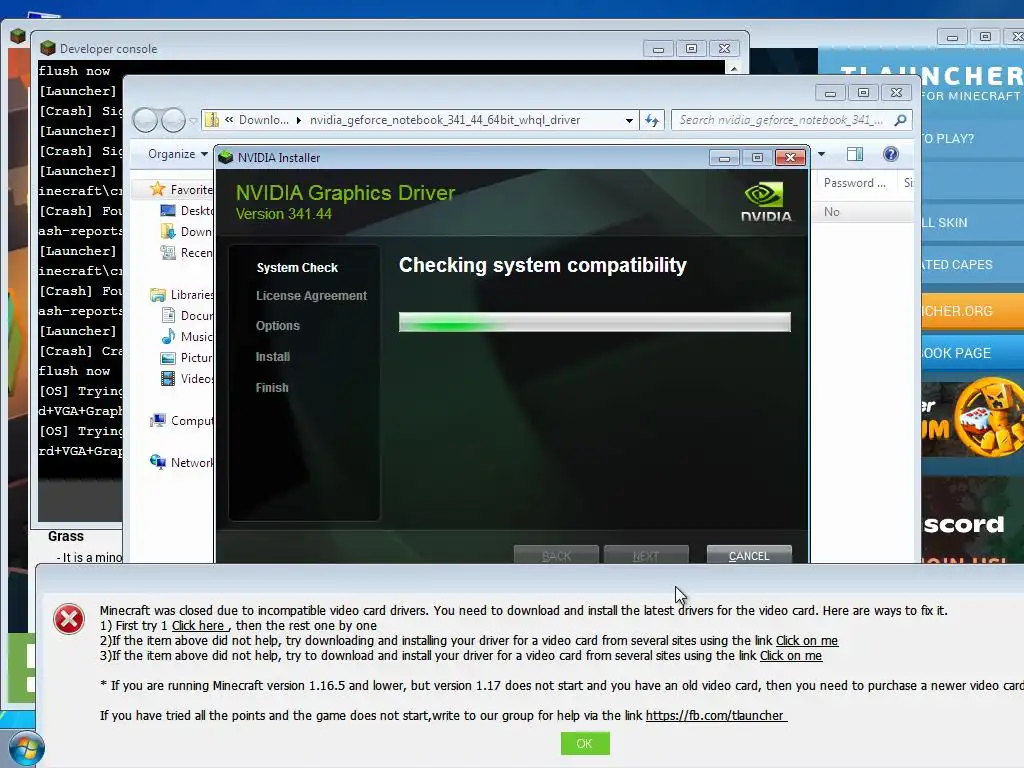Screen dimensions: 1024x768
Task: Open the Organize dropdown menu
Action: 177,154
